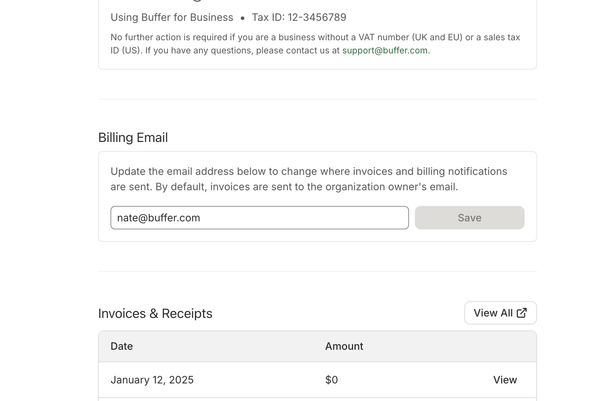Click the bullet separator before Tax ID
The width and height of the screenshot is (600, 401).
coord(243,18)
